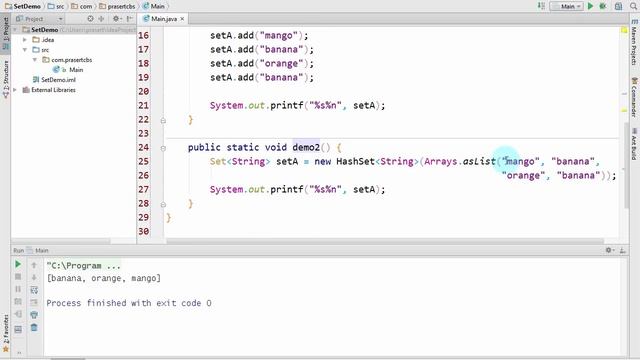
Task: Place cursor on demo2 method name
Action: click(x=306, y=147)
